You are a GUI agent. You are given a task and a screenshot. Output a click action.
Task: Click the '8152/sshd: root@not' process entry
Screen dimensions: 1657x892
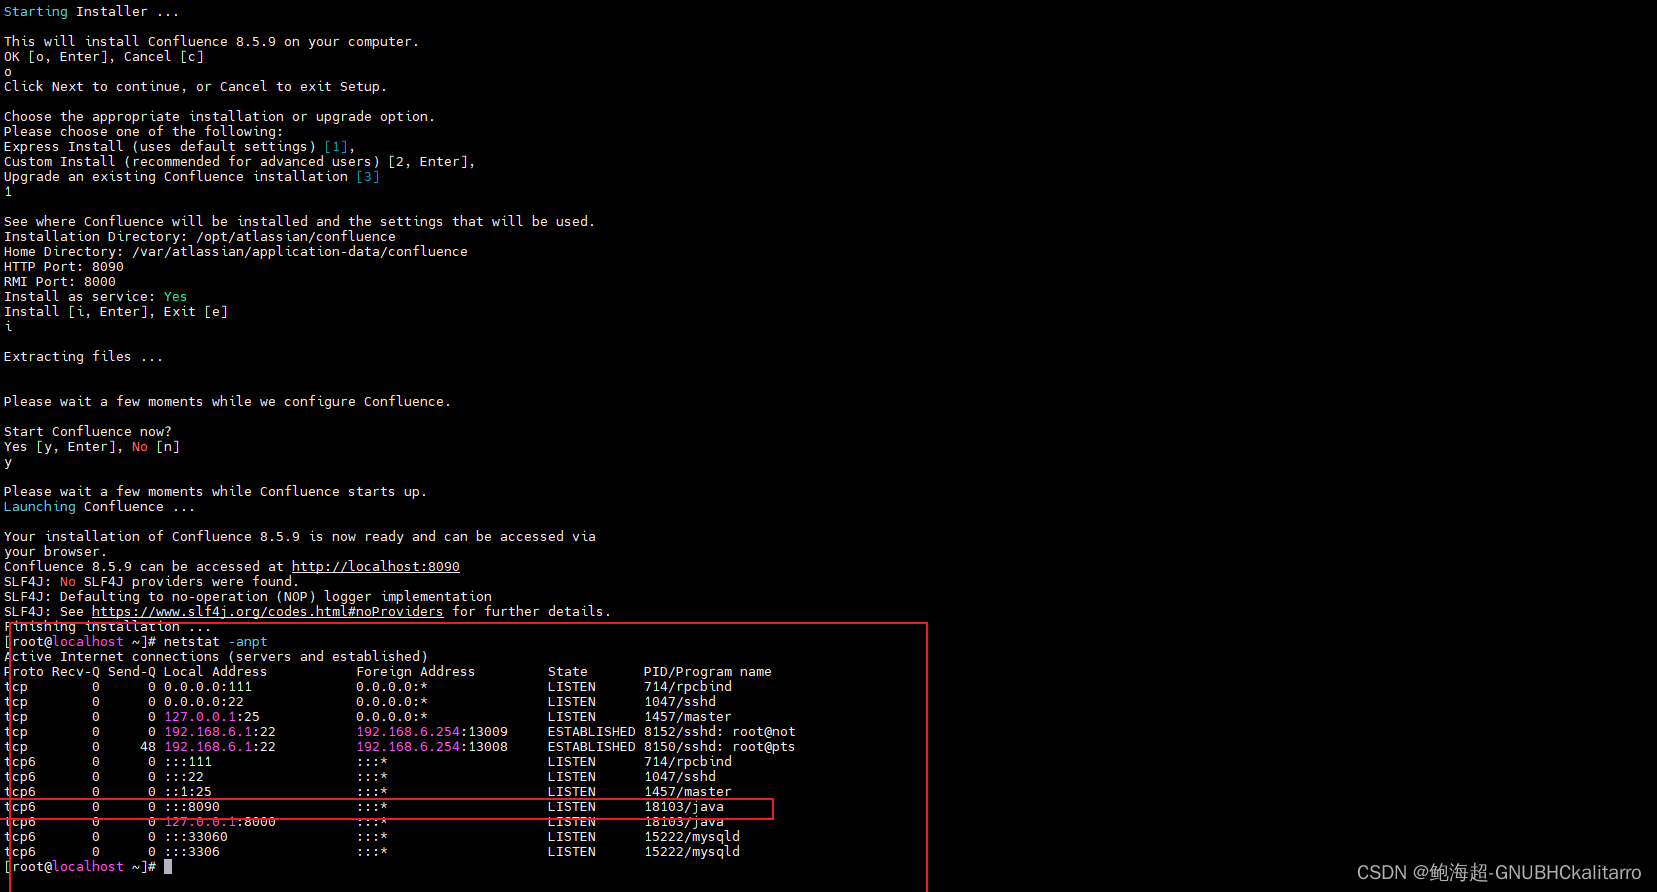tap(720, 731)
